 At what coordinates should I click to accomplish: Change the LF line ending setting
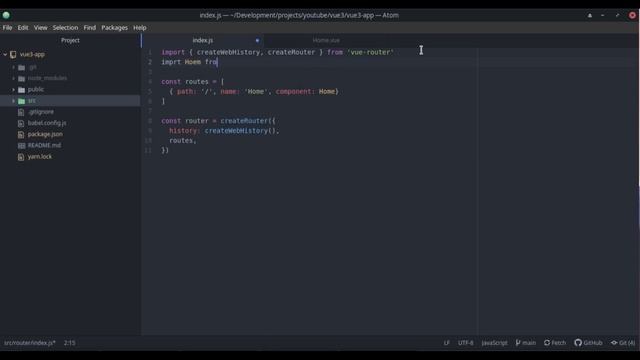[x=447, y=343]
